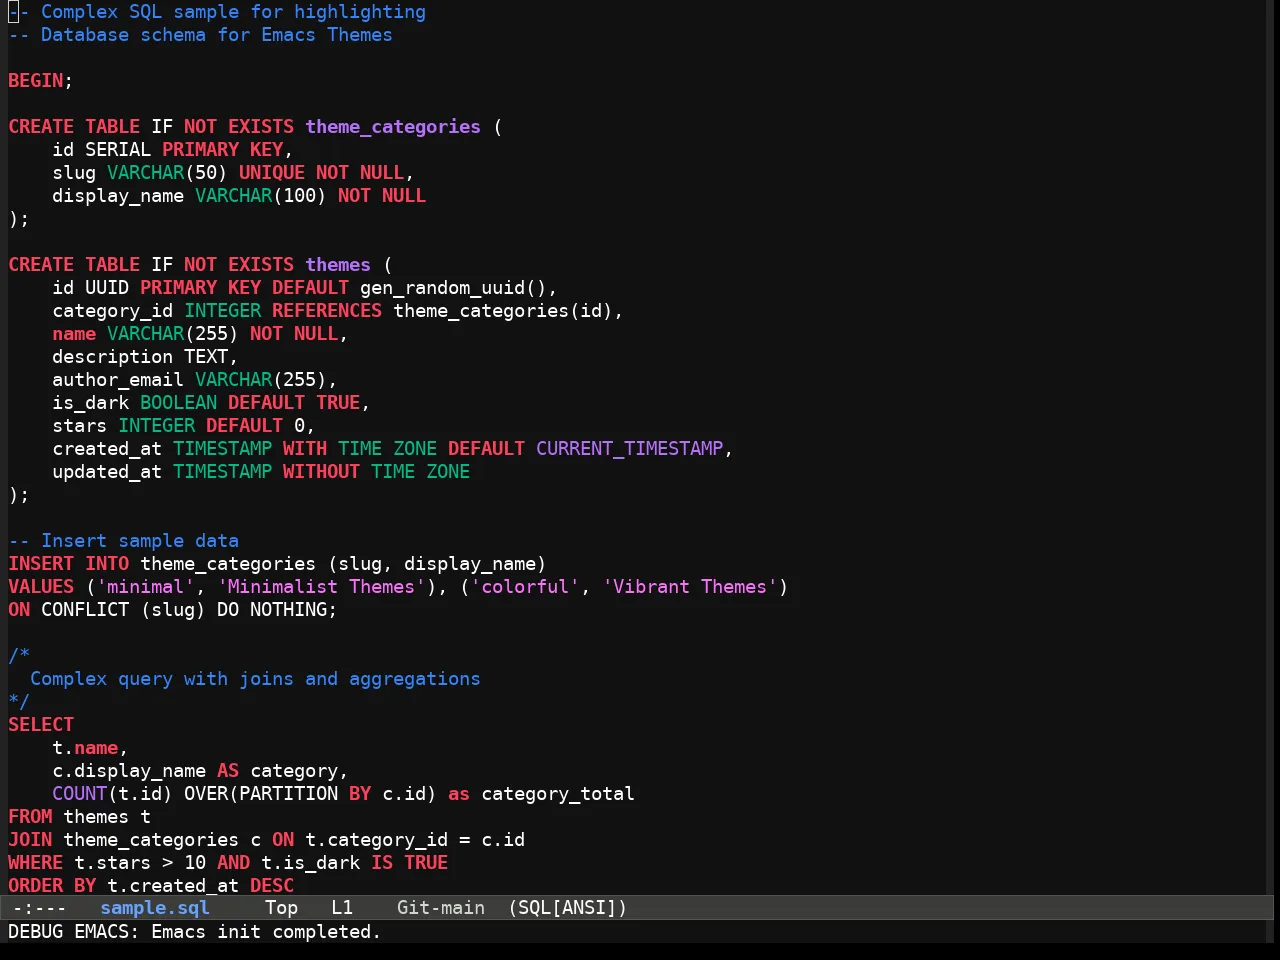Click the VALUES keyword

click(x=41, y=587)
